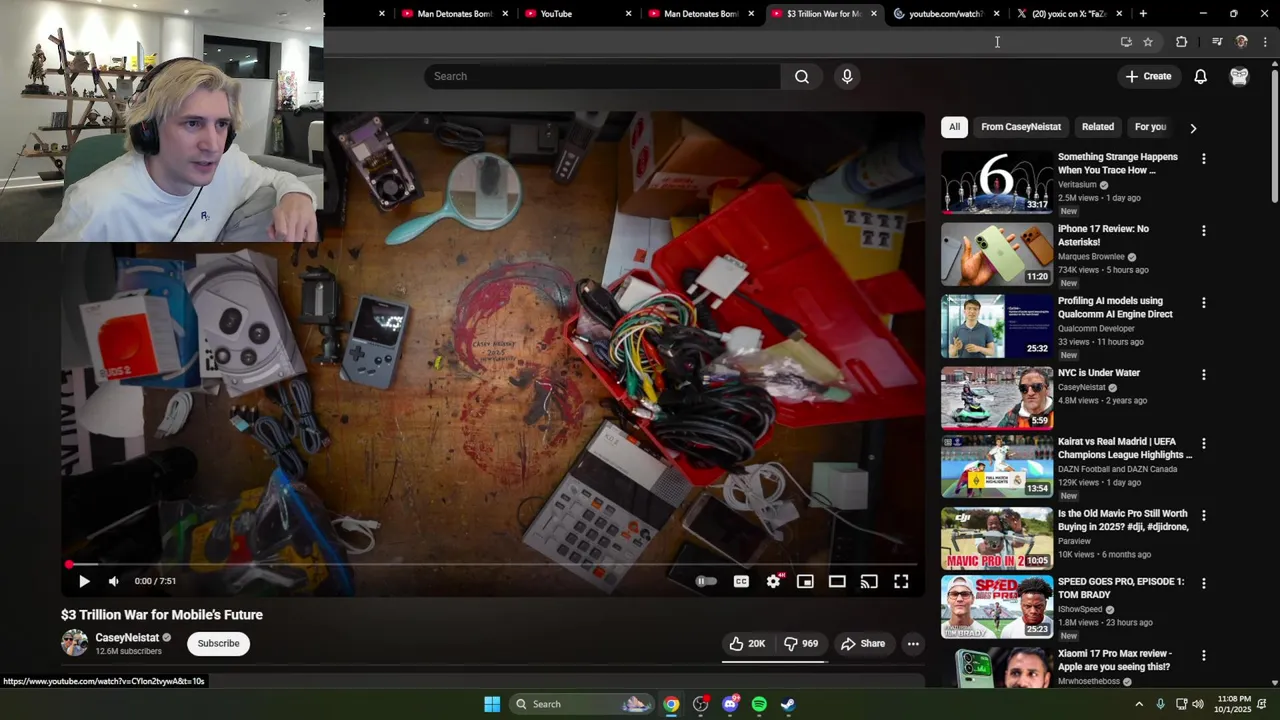Screen dimensions: 1280x720
Task: Select the All filter chip
Action: click(954, 127)
